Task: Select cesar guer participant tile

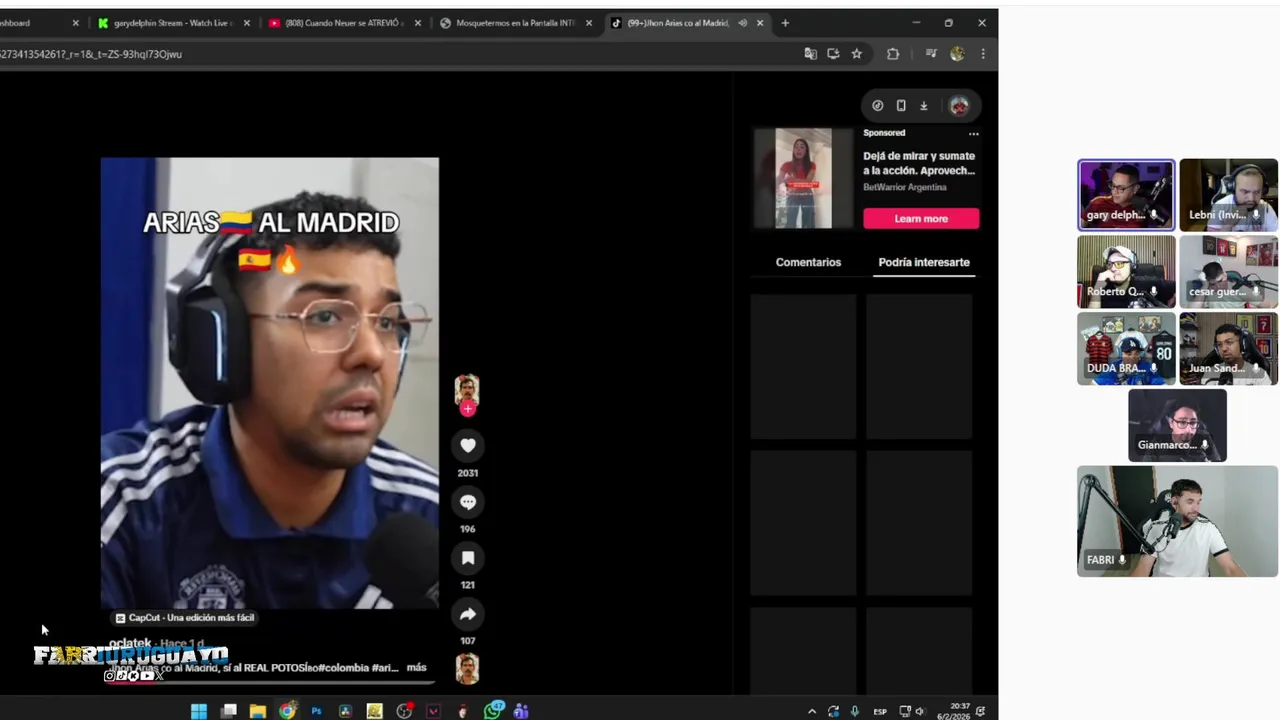Action: (x=1228, y=271)
